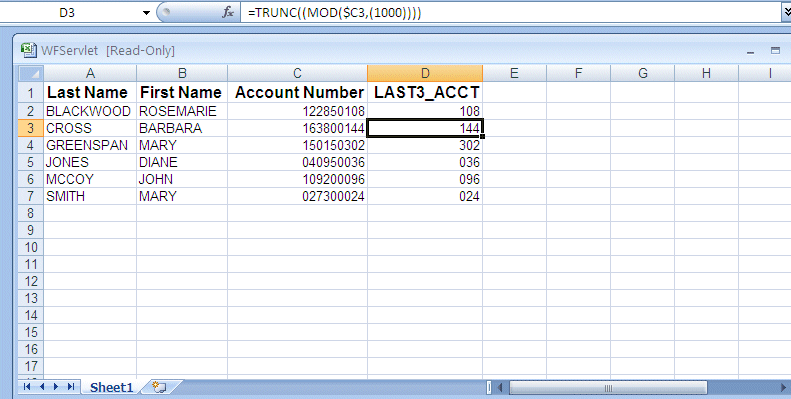Click the horizontal scrollbar left arrow
The width and height of the screenshot is (791, 399).
[x=500, y=388]
